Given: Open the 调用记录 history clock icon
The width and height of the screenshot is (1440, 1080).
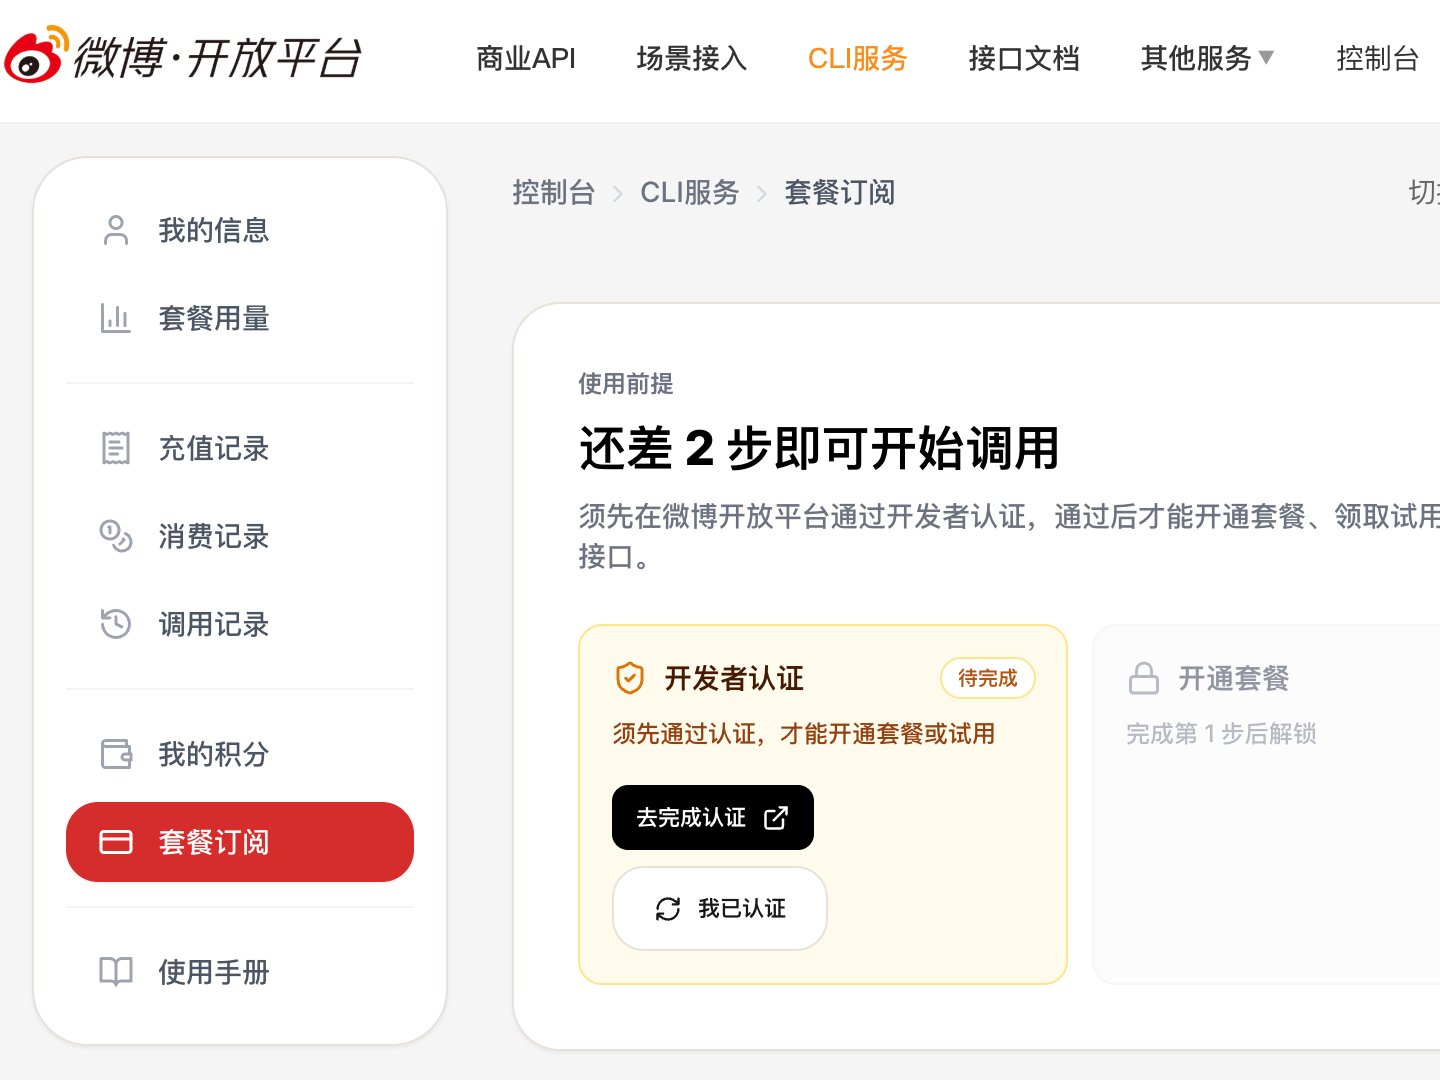Looking at the screenshot, I should pyautogui.click(x=116, y=624).
